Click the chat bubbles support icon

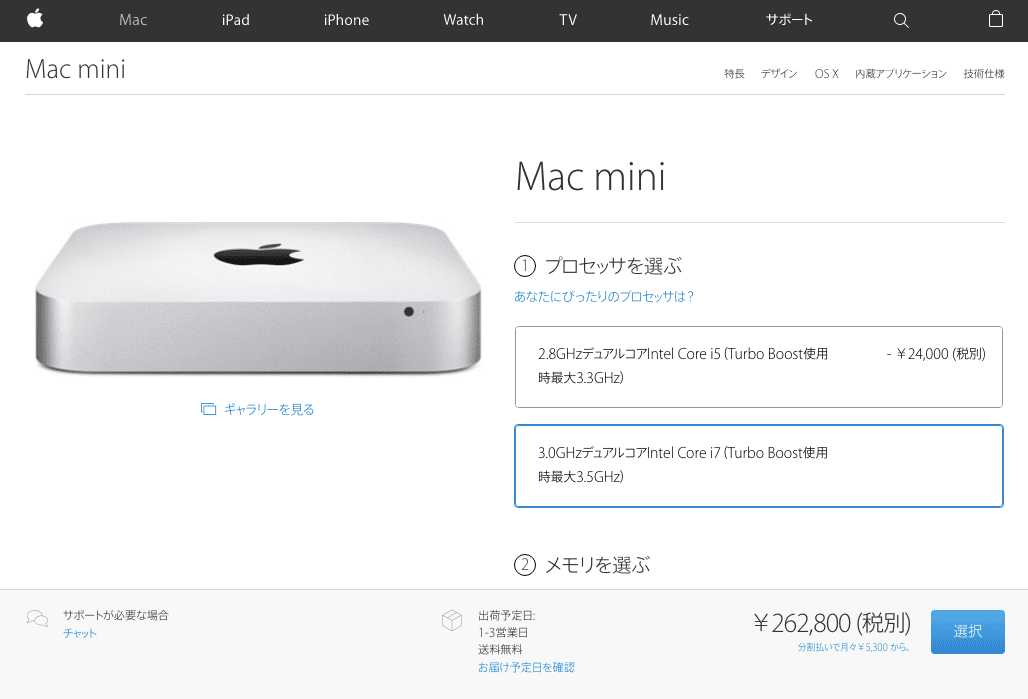click(x=37, y=618)
